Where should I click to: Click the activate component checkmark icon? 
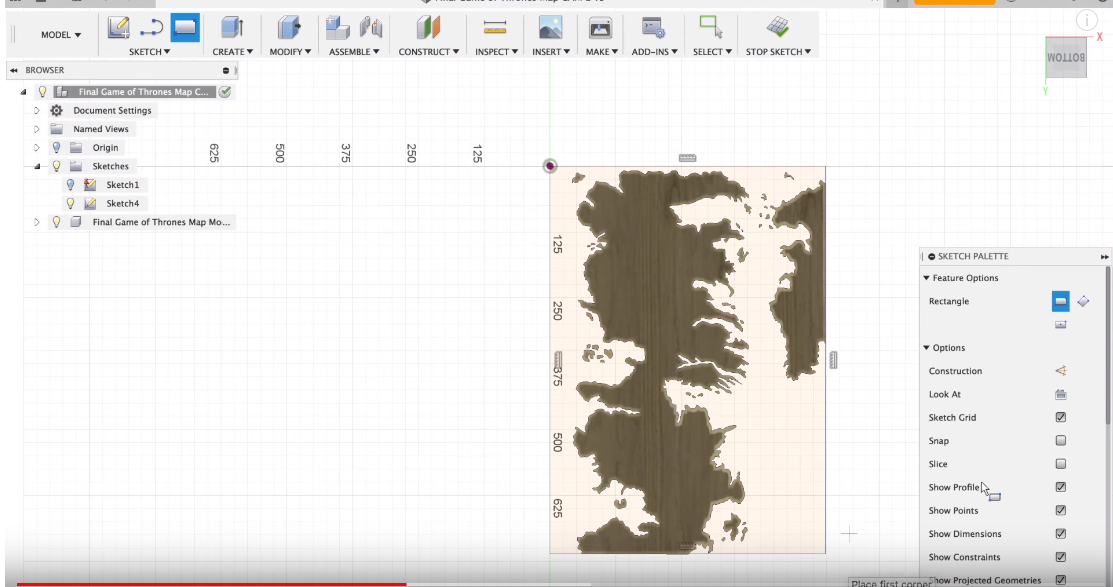click(225, 92)
